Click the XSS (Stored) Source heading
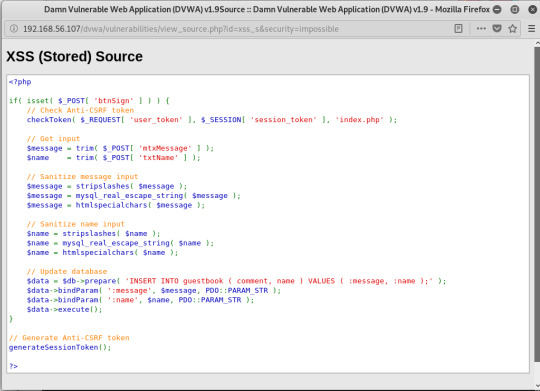Viewport: 540px width, 391px height. pyautogui.click(x=74, y=56)
